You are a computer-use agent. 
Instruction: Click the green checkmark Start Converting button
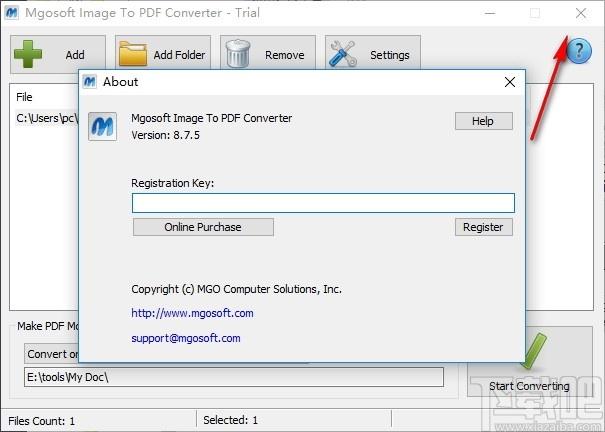pos(529,365)
